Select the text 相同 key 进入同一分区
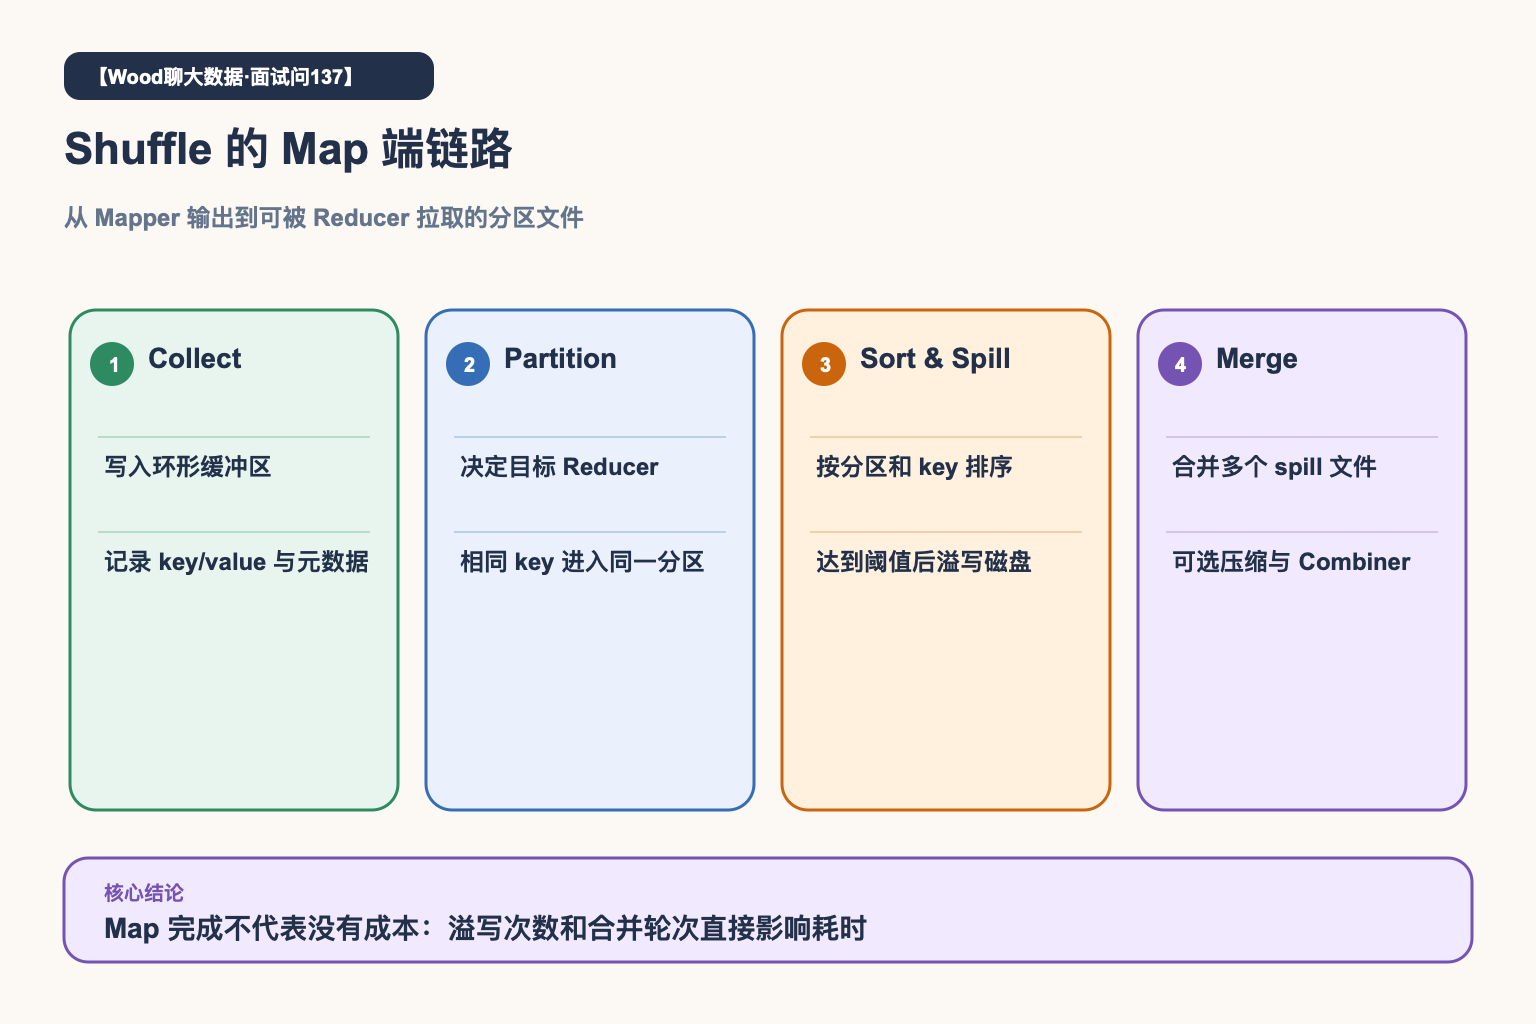The image size is (1536, 1024). 582,562
